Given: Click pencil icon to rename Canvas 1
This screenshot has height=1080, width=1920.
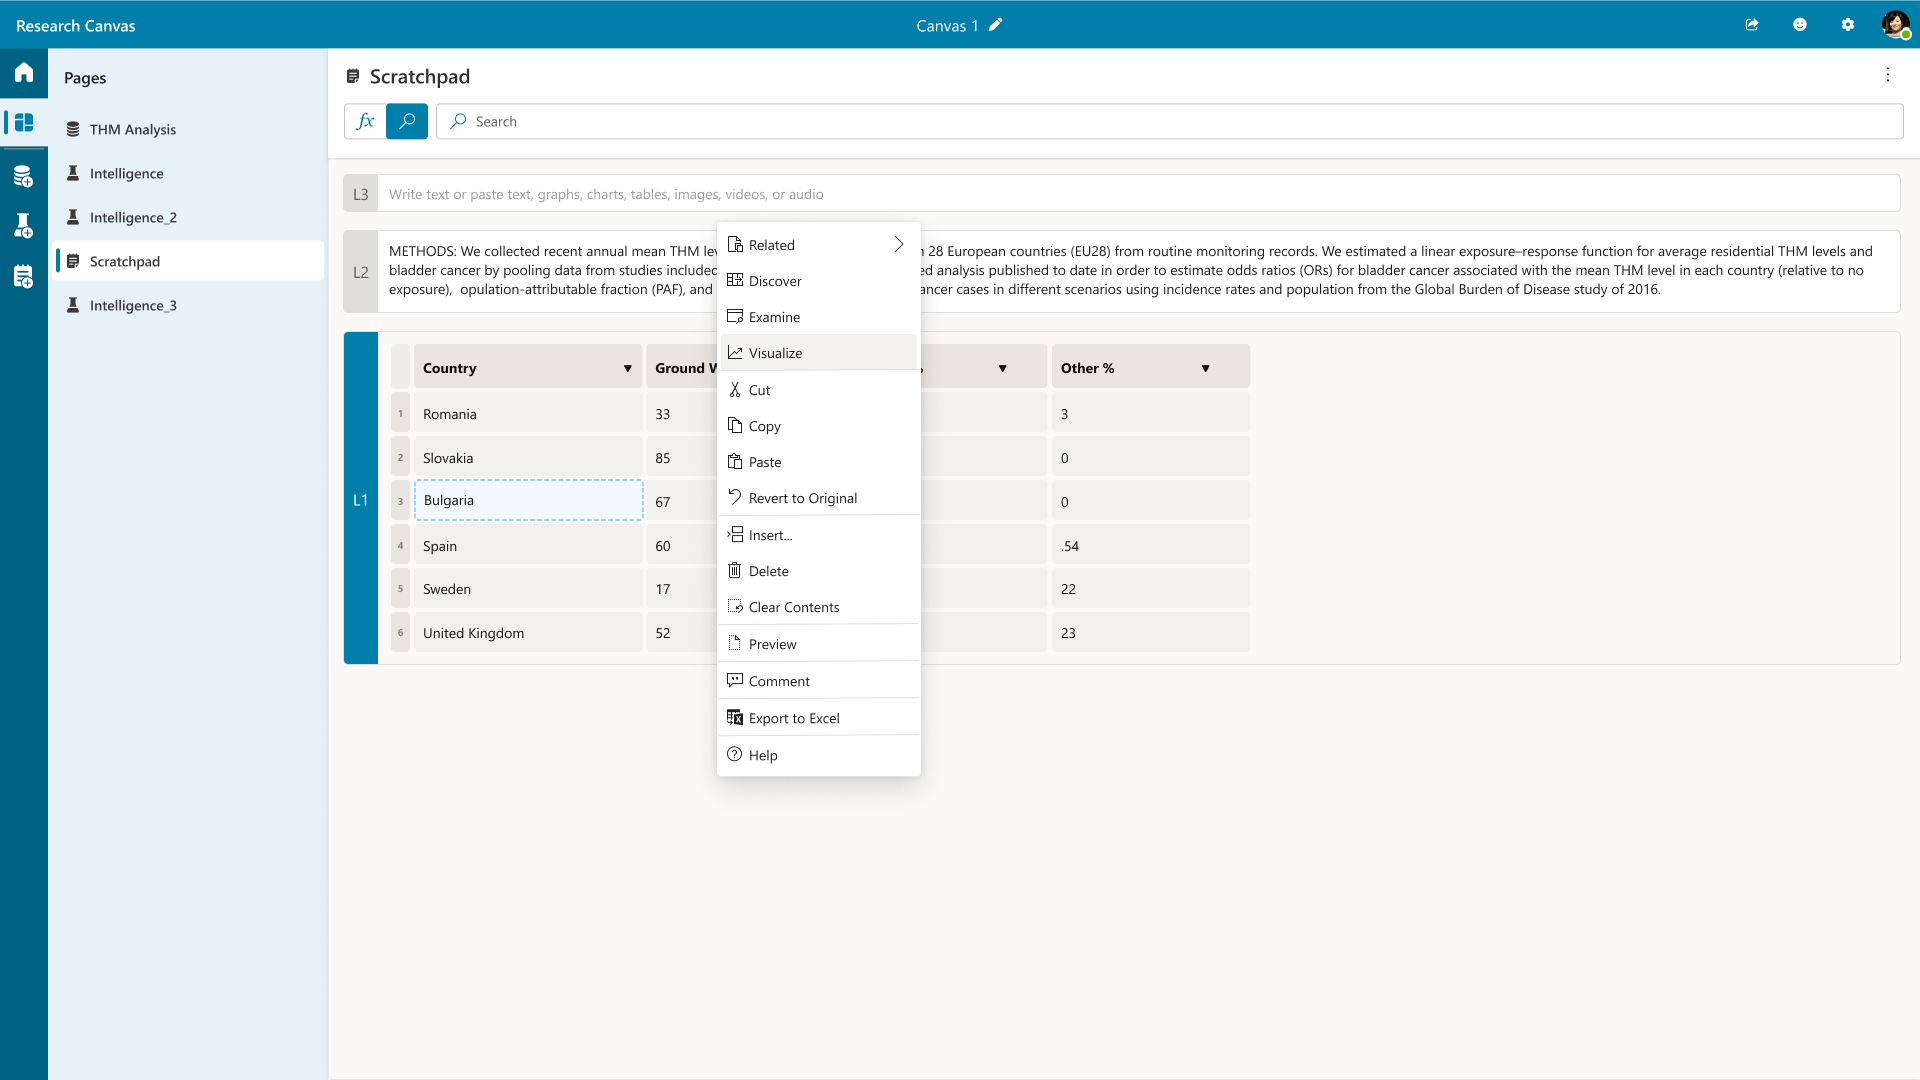Looking at the screenshot, I should [x=996, y=25].
